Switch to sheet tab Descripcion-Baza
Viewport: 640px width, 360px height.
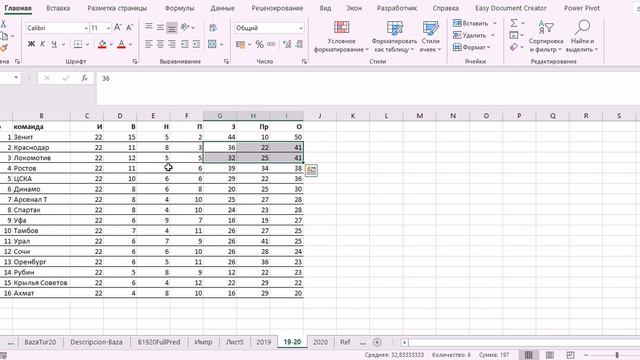point(96,342)
